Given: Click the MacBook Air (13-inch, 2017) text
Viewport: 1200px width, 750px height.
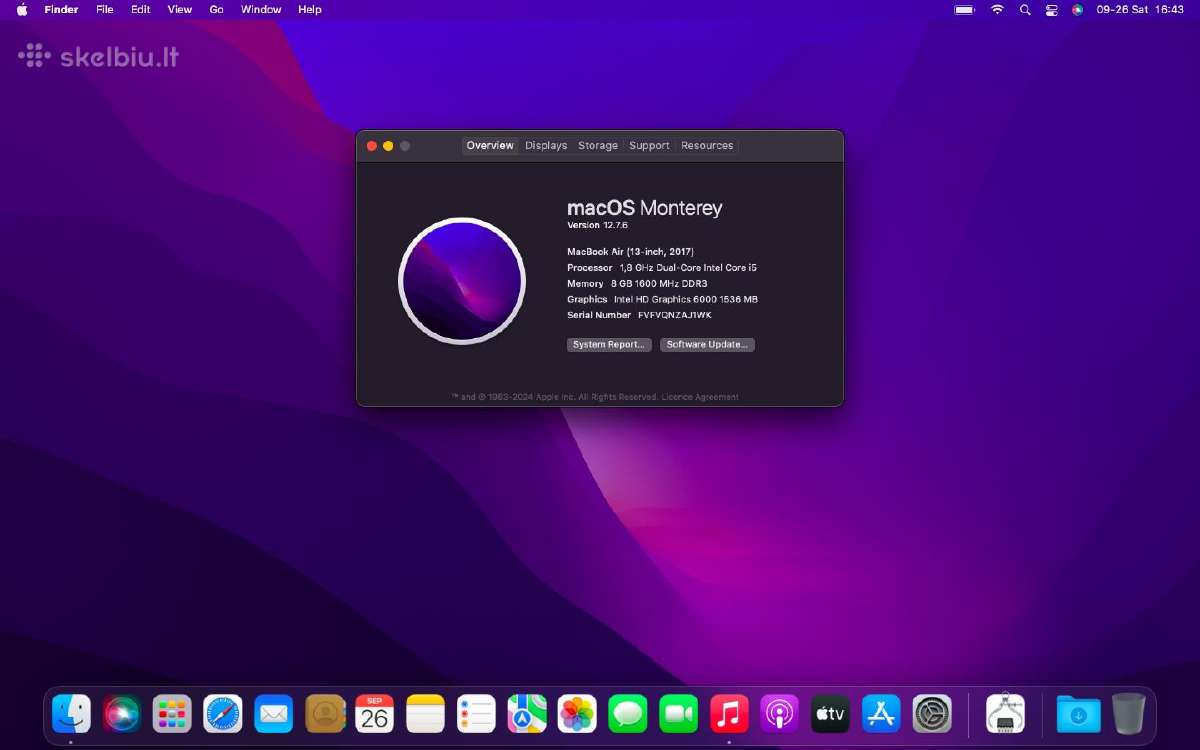Looking at the screenshot, I should pos(630,252).
